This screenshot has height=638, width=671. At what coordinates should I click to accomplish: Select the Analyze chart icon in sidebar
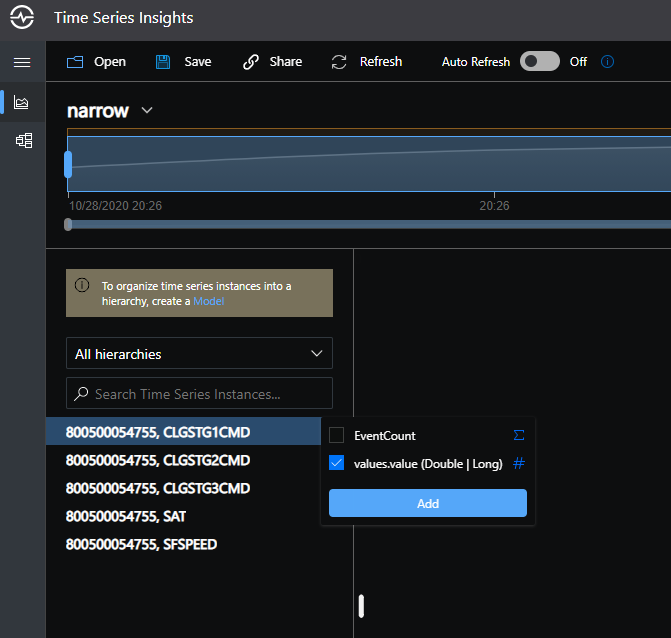coord(21,102)
